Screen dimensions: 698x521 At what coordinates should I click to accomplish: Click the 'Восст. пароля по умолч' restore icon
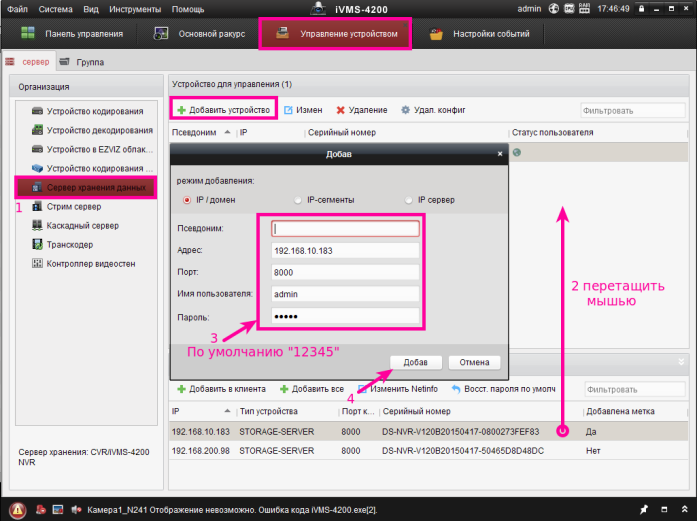click(457, 388)
